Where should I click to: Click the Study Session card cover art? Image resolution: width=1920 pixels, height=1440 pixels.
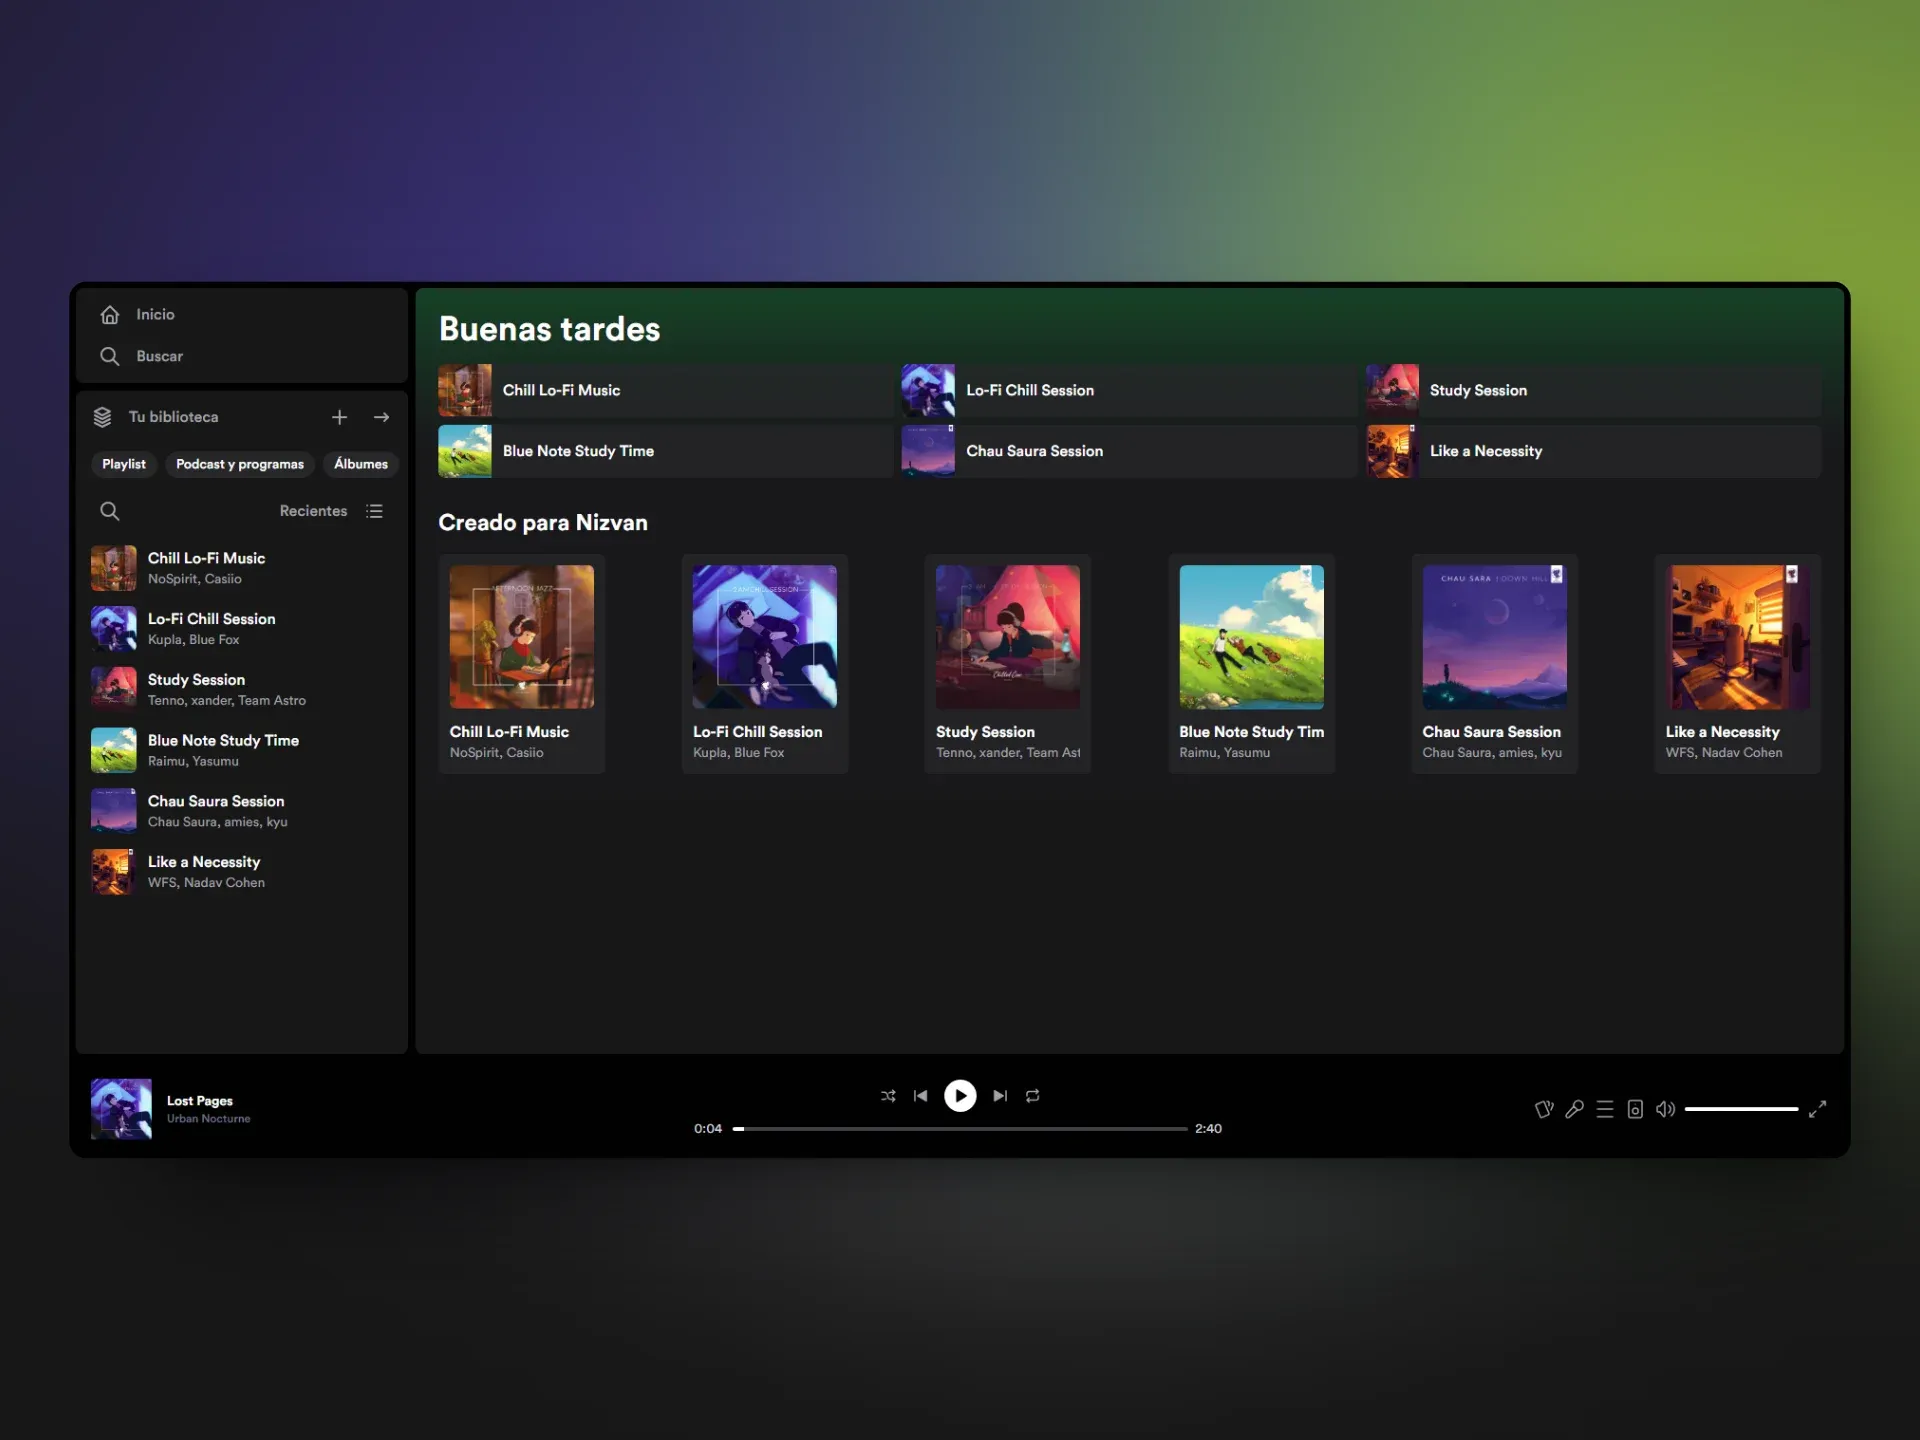(x=1007, y=637)
